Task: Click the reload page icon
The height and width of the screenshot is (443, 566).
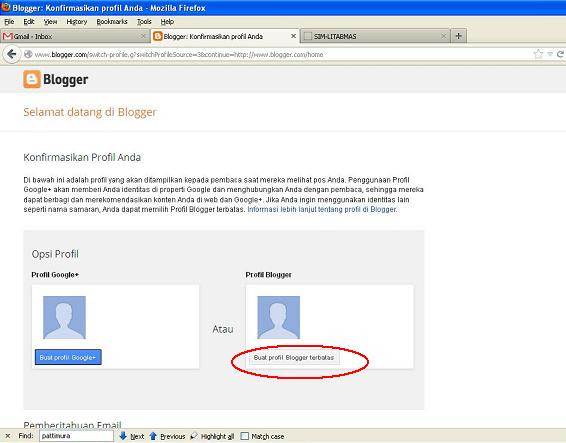Action: tap(560, 55)
